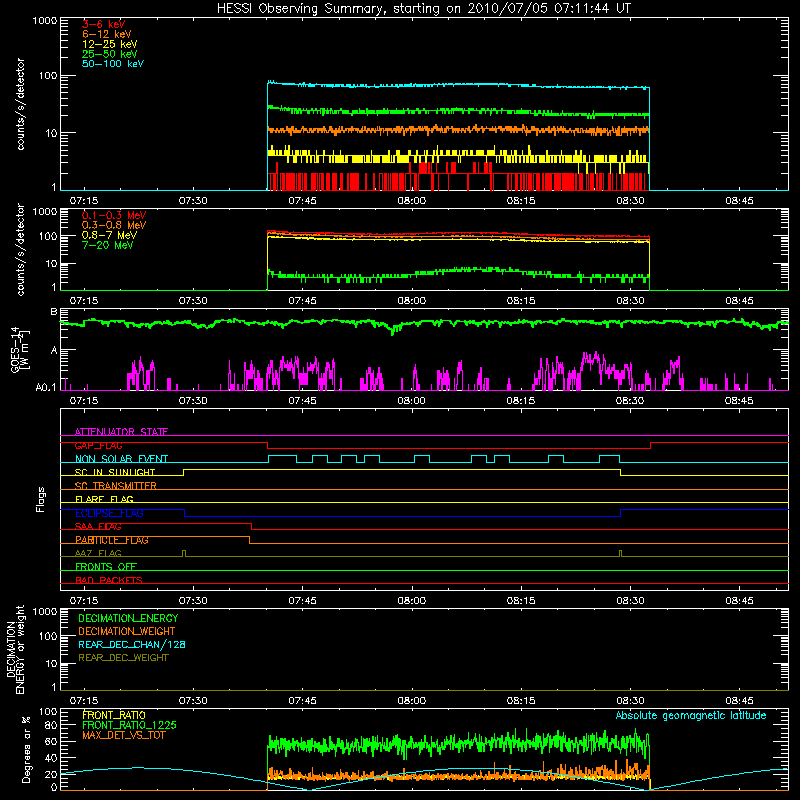Click the 'ECLIPSE_FLAG' flag label

coord(109,513)
